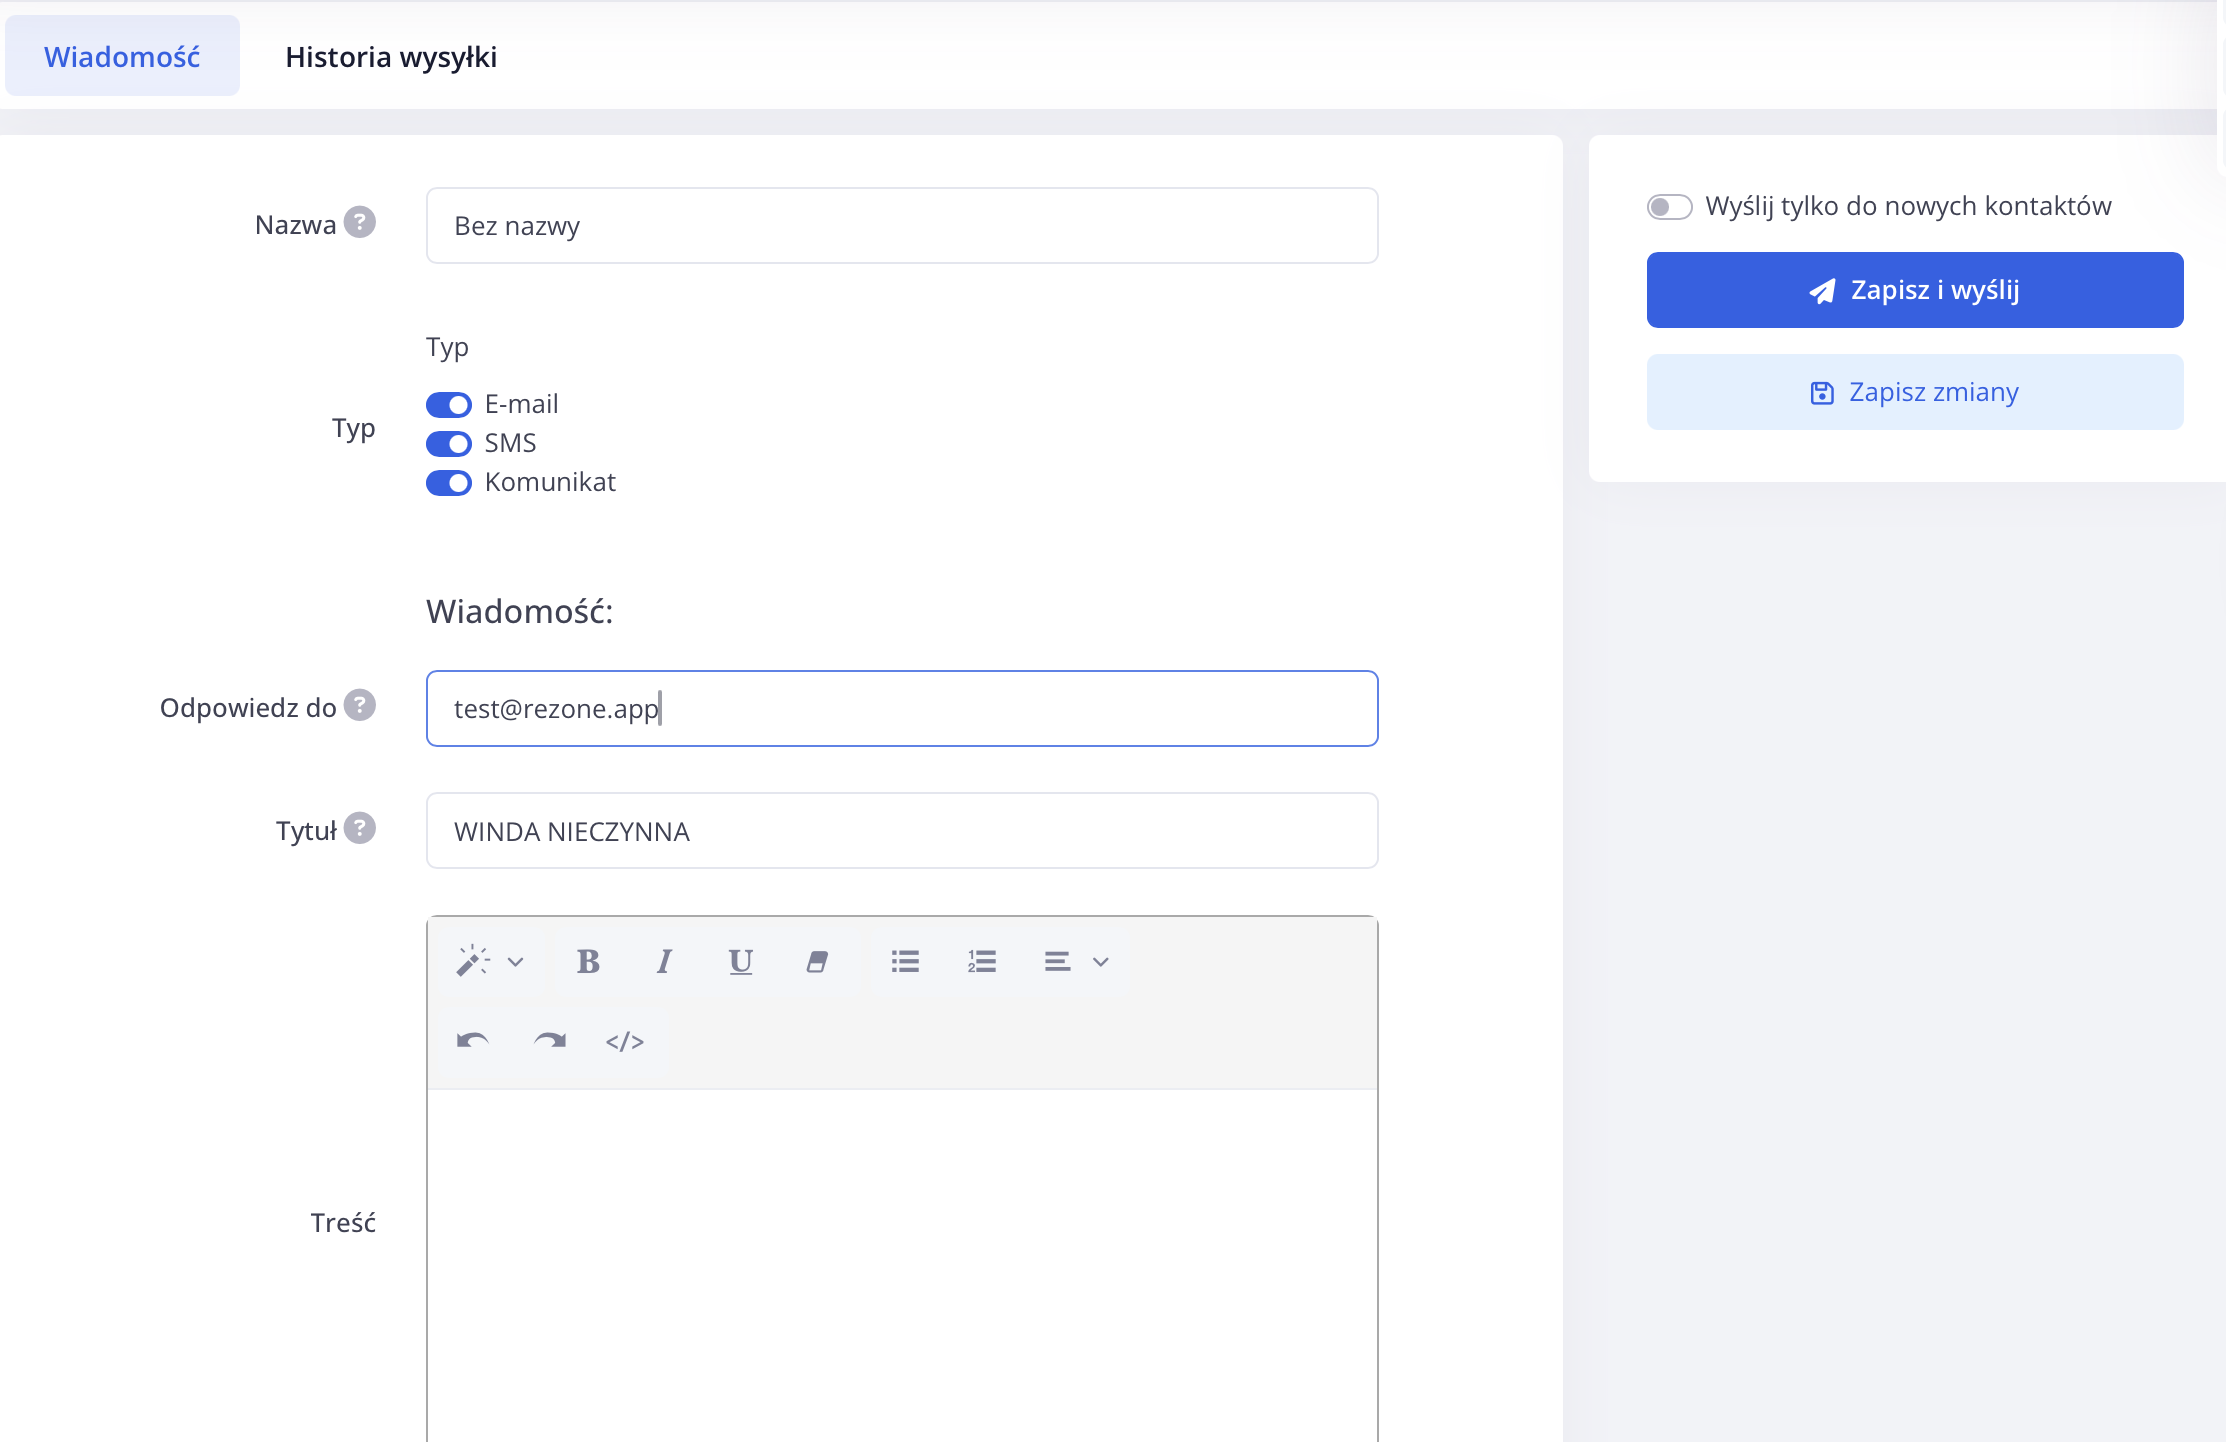This screenshot has height=1442, width=2226.
Task: Click the Zapisz i wyślij button
Action: pos(1915,290)
